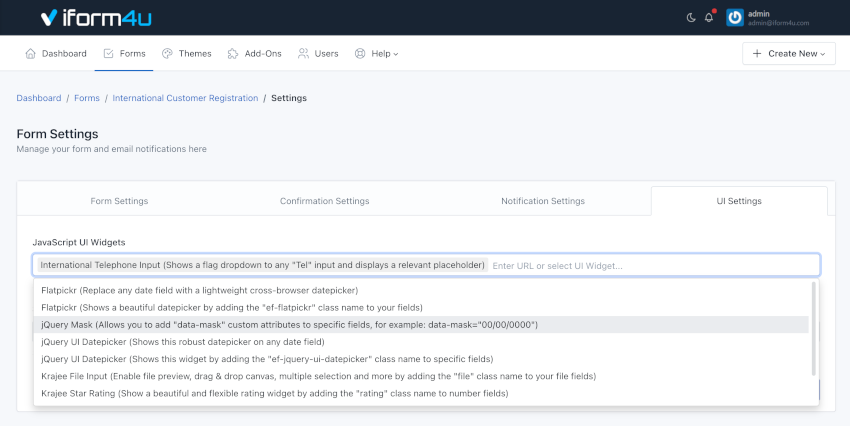Open International Customer Registration breadcrumb
Viewport: 850px width, 426px height.
(x=185, y=98)
